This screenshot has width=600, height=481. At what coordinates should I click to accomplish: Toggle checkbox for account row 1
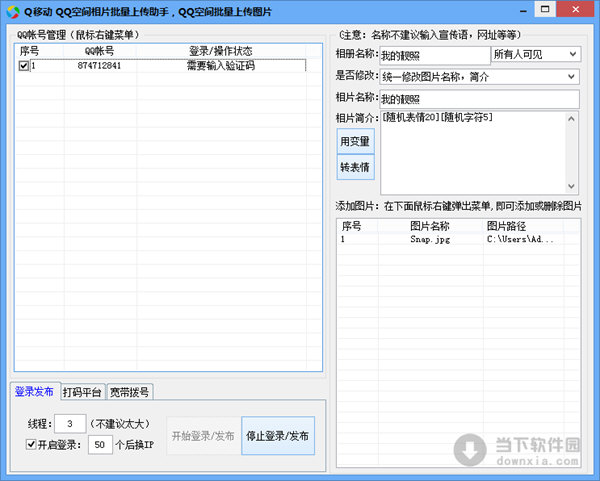click(24, 66)
